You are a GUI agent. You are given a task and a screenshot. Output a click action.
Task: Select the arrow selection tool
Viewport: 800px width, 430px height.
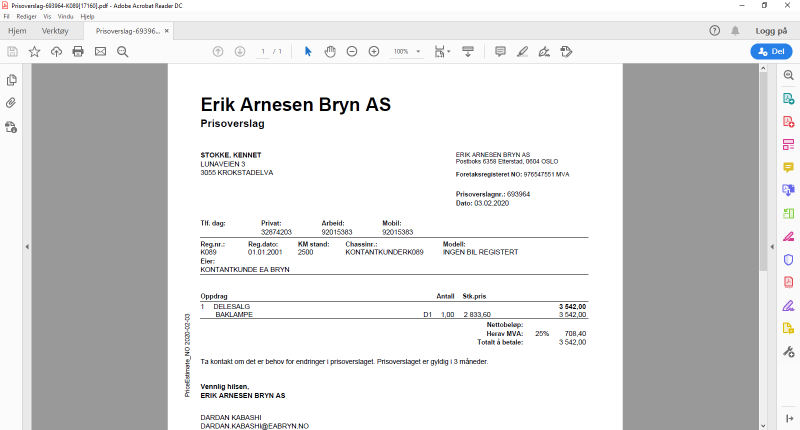(x=308, y=51)
